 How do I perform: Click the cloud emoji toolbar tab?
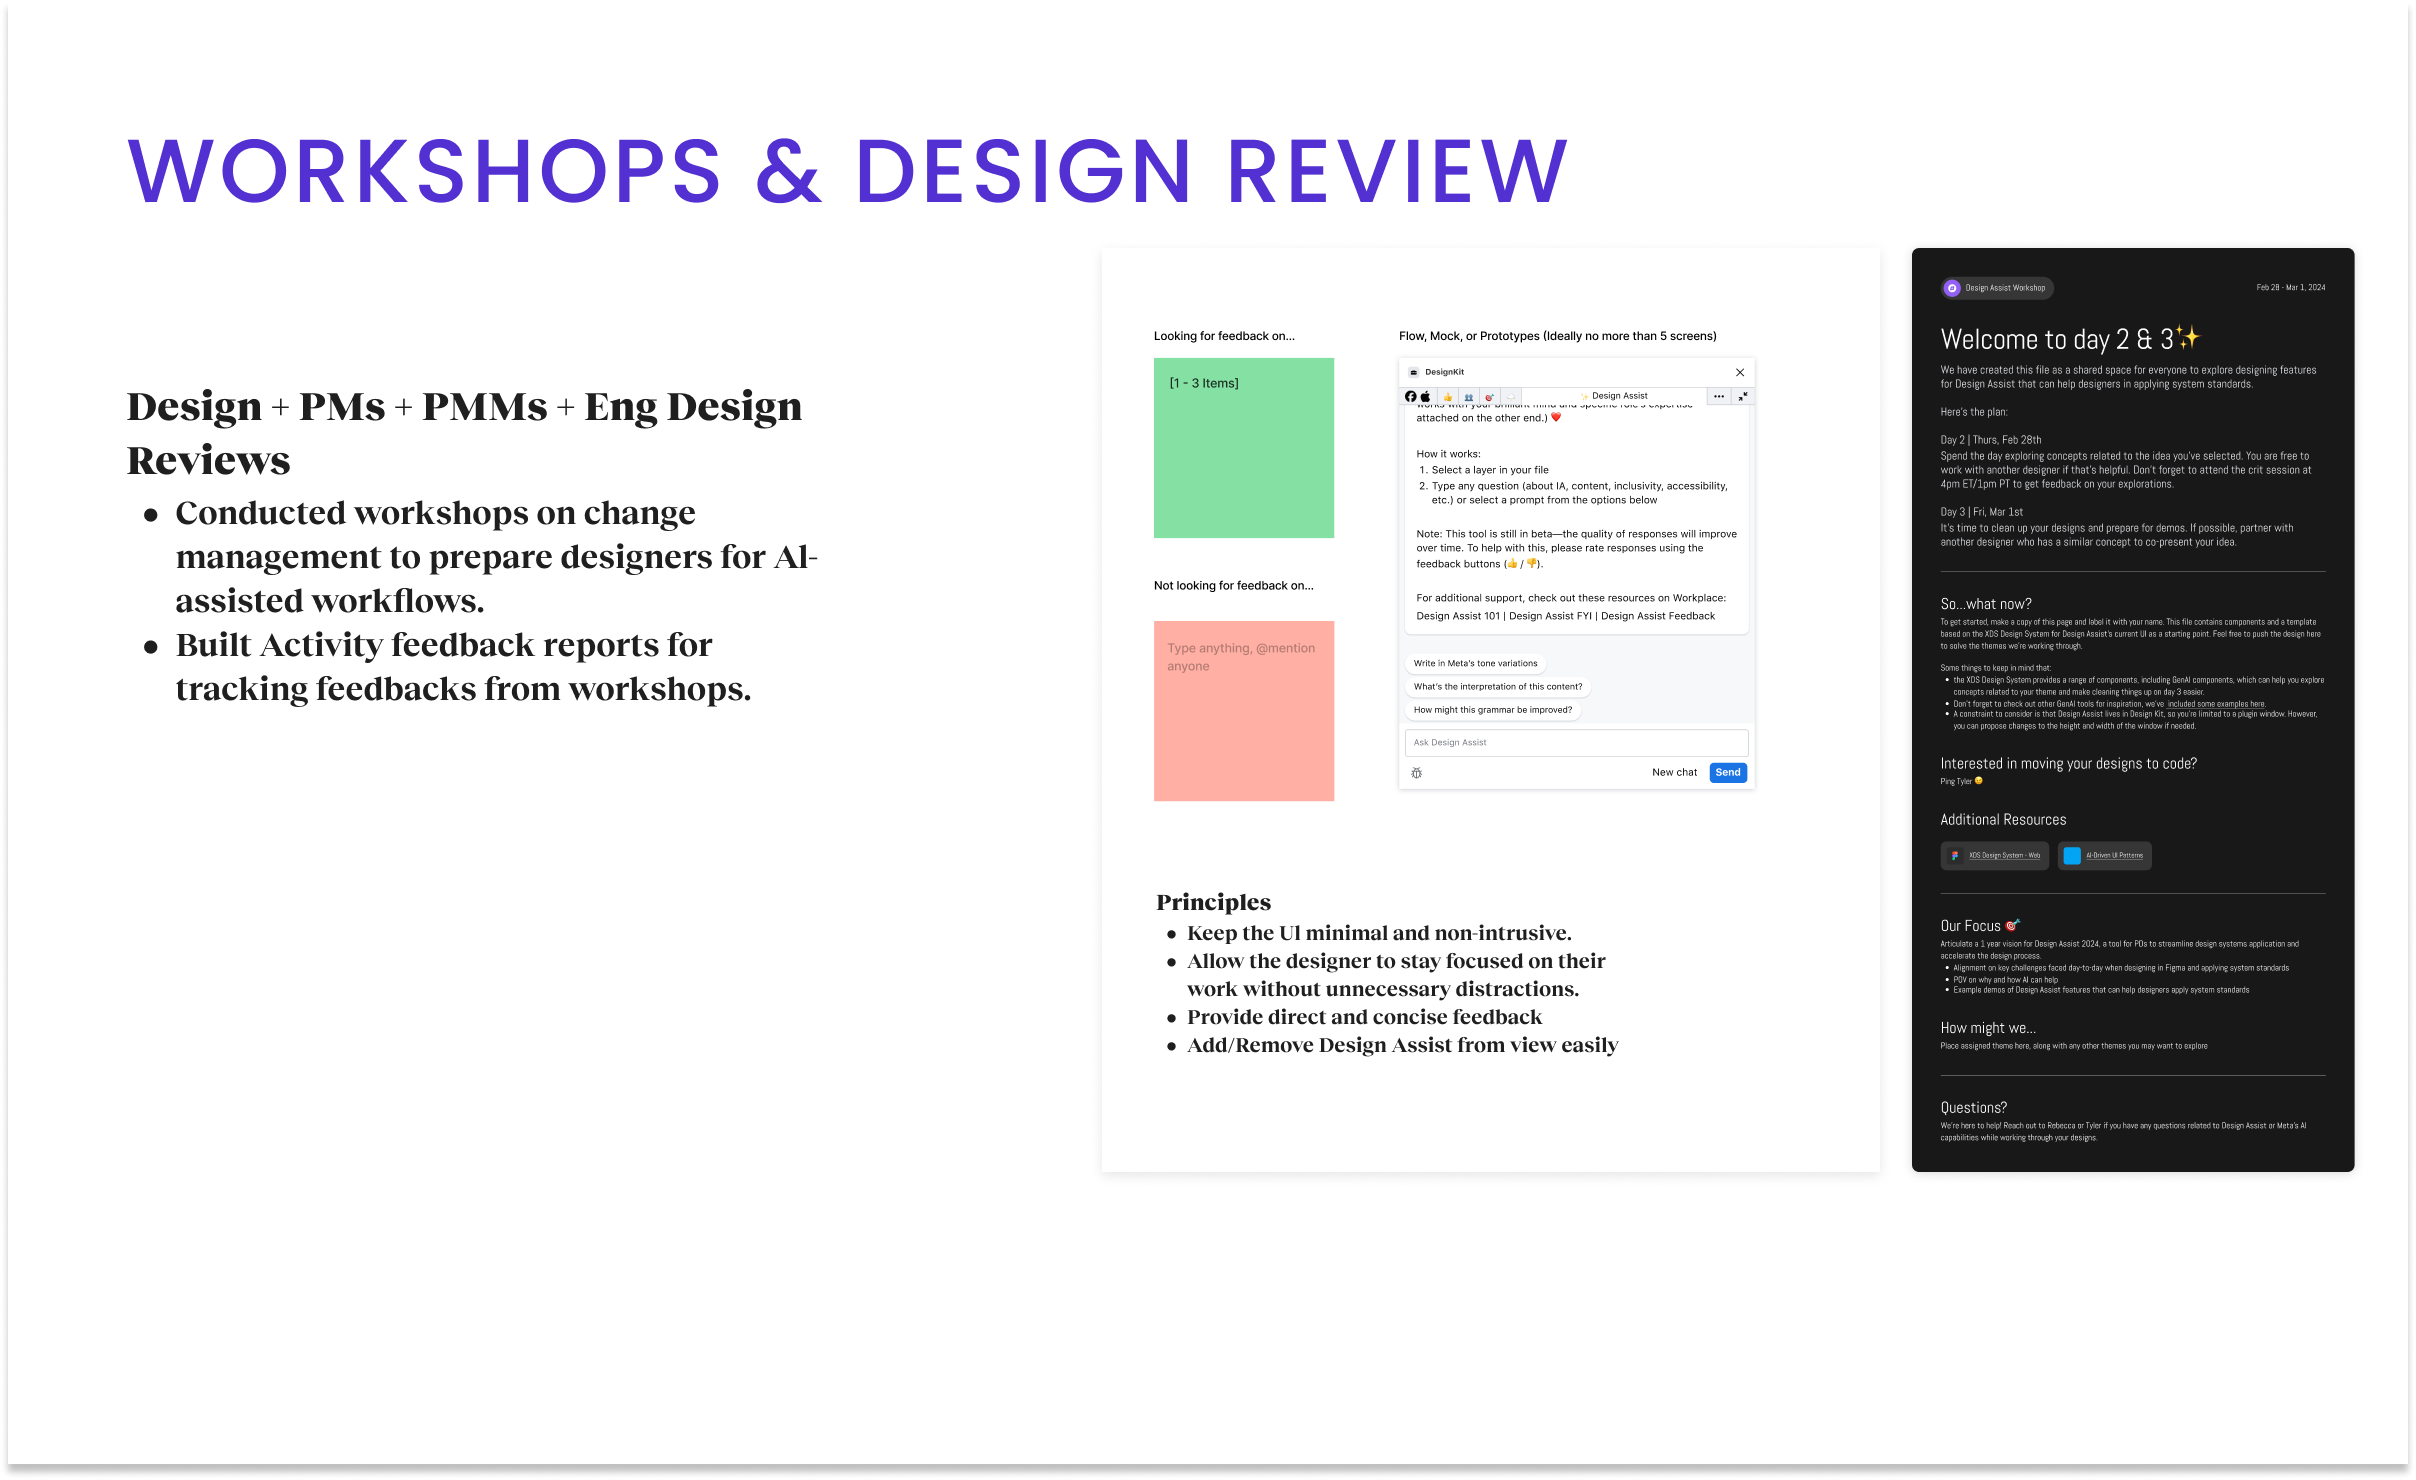(1510, 397)
